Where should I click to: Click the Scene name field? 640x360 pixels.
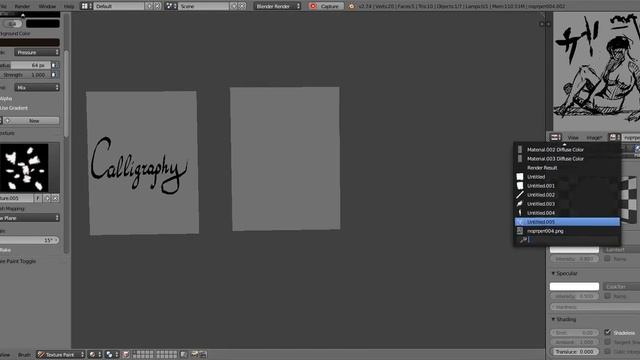click(x=203, y=6)
